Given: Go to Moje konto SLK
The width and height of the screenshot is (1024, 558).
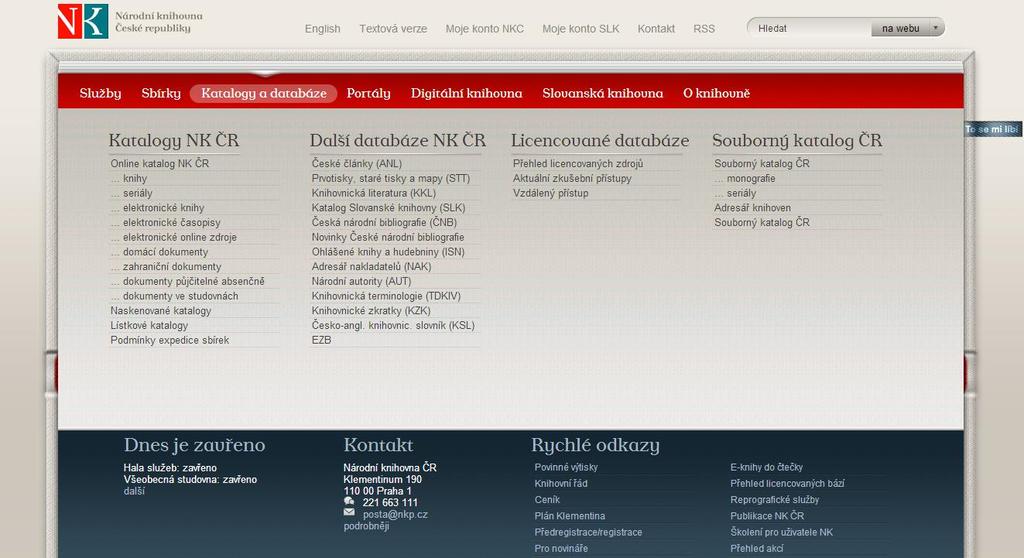Looking at the screenshot, I should [x=581, y=29].
